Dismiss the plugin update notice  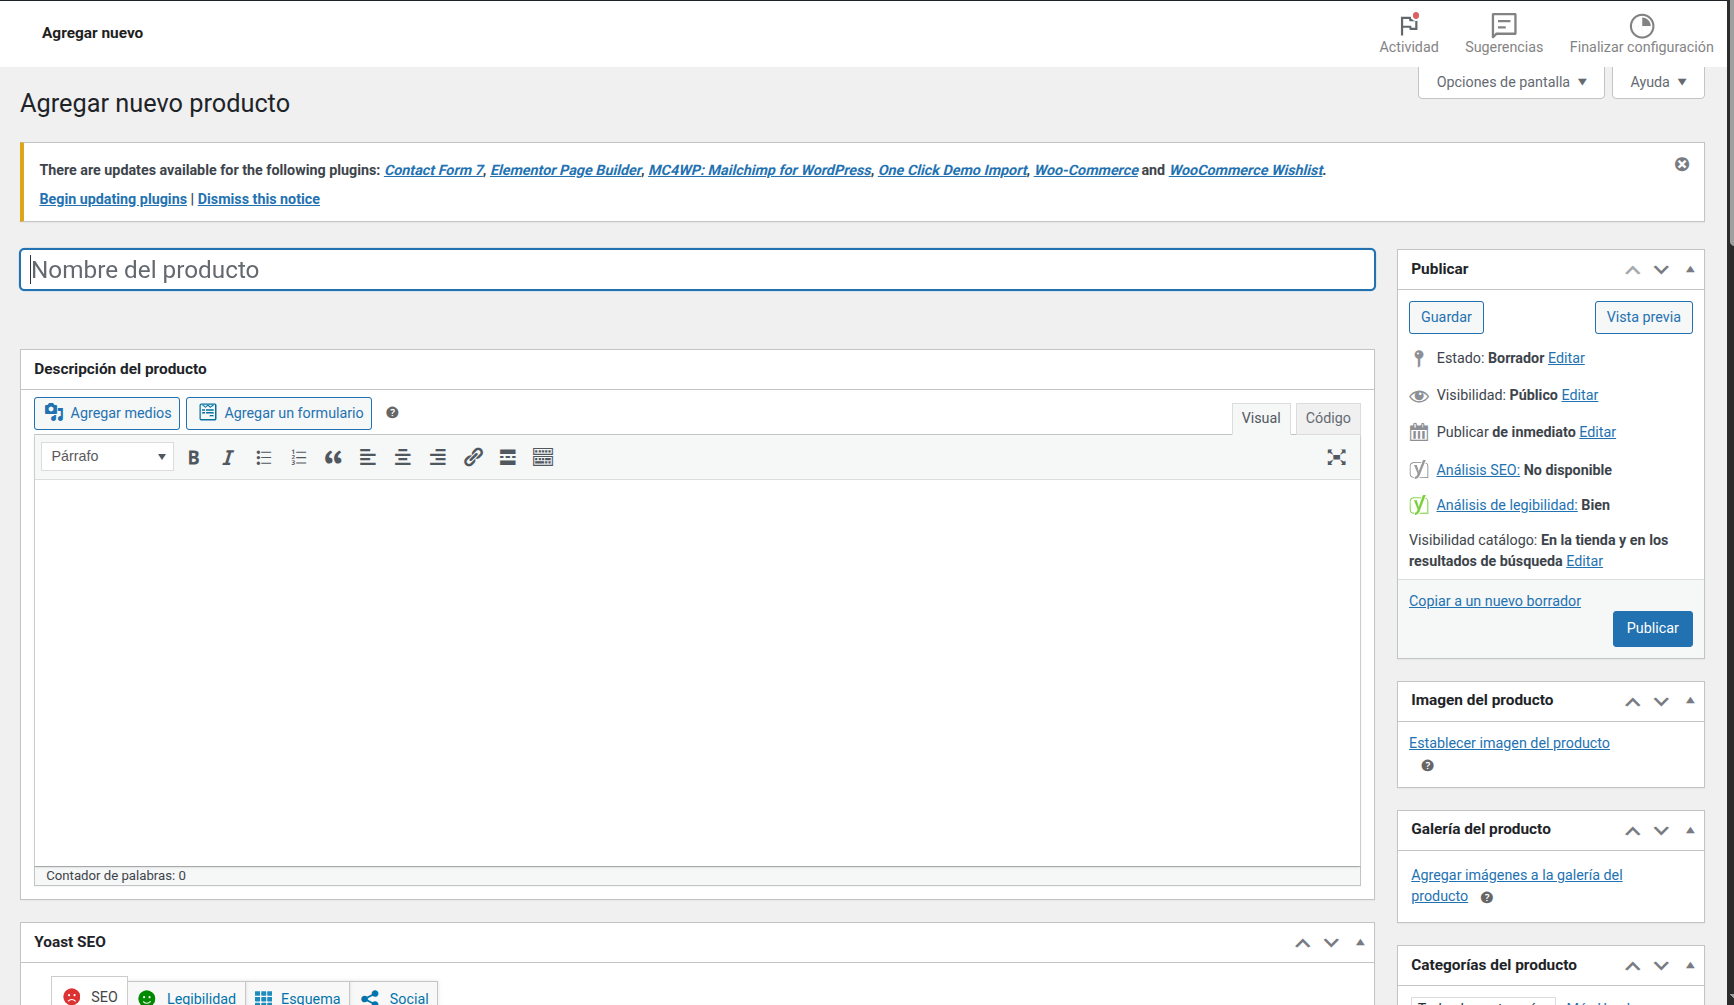click(x=1682, y=164)
